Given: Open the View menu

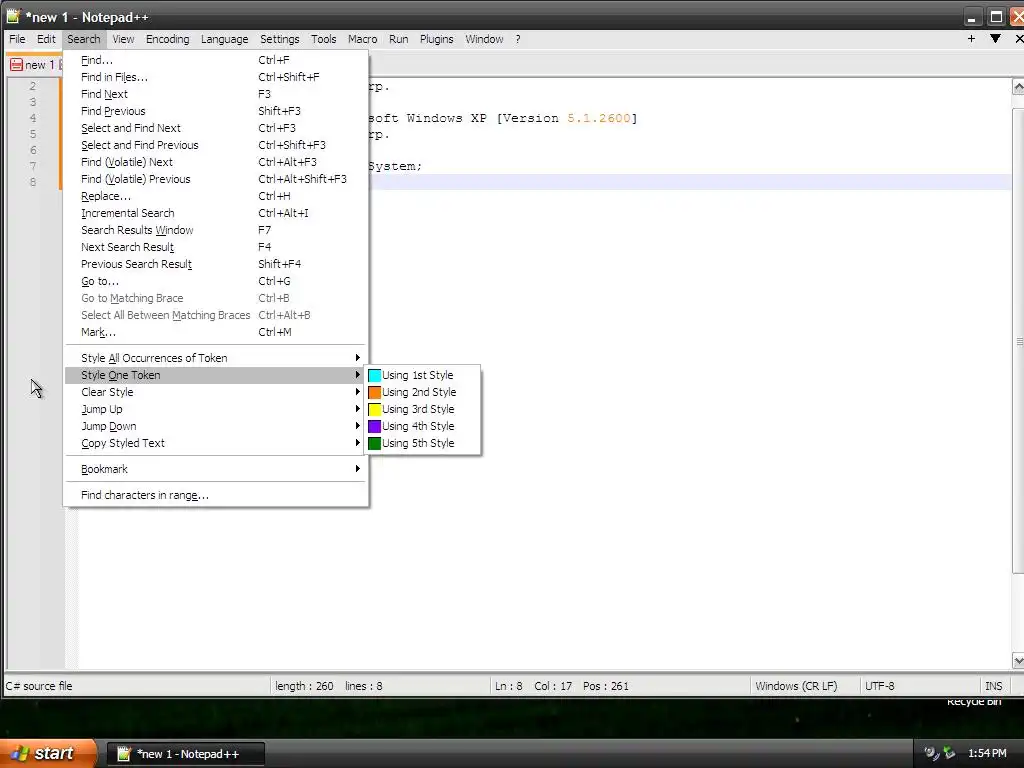Looking at the screenshot, I should (x=123, y=39).
